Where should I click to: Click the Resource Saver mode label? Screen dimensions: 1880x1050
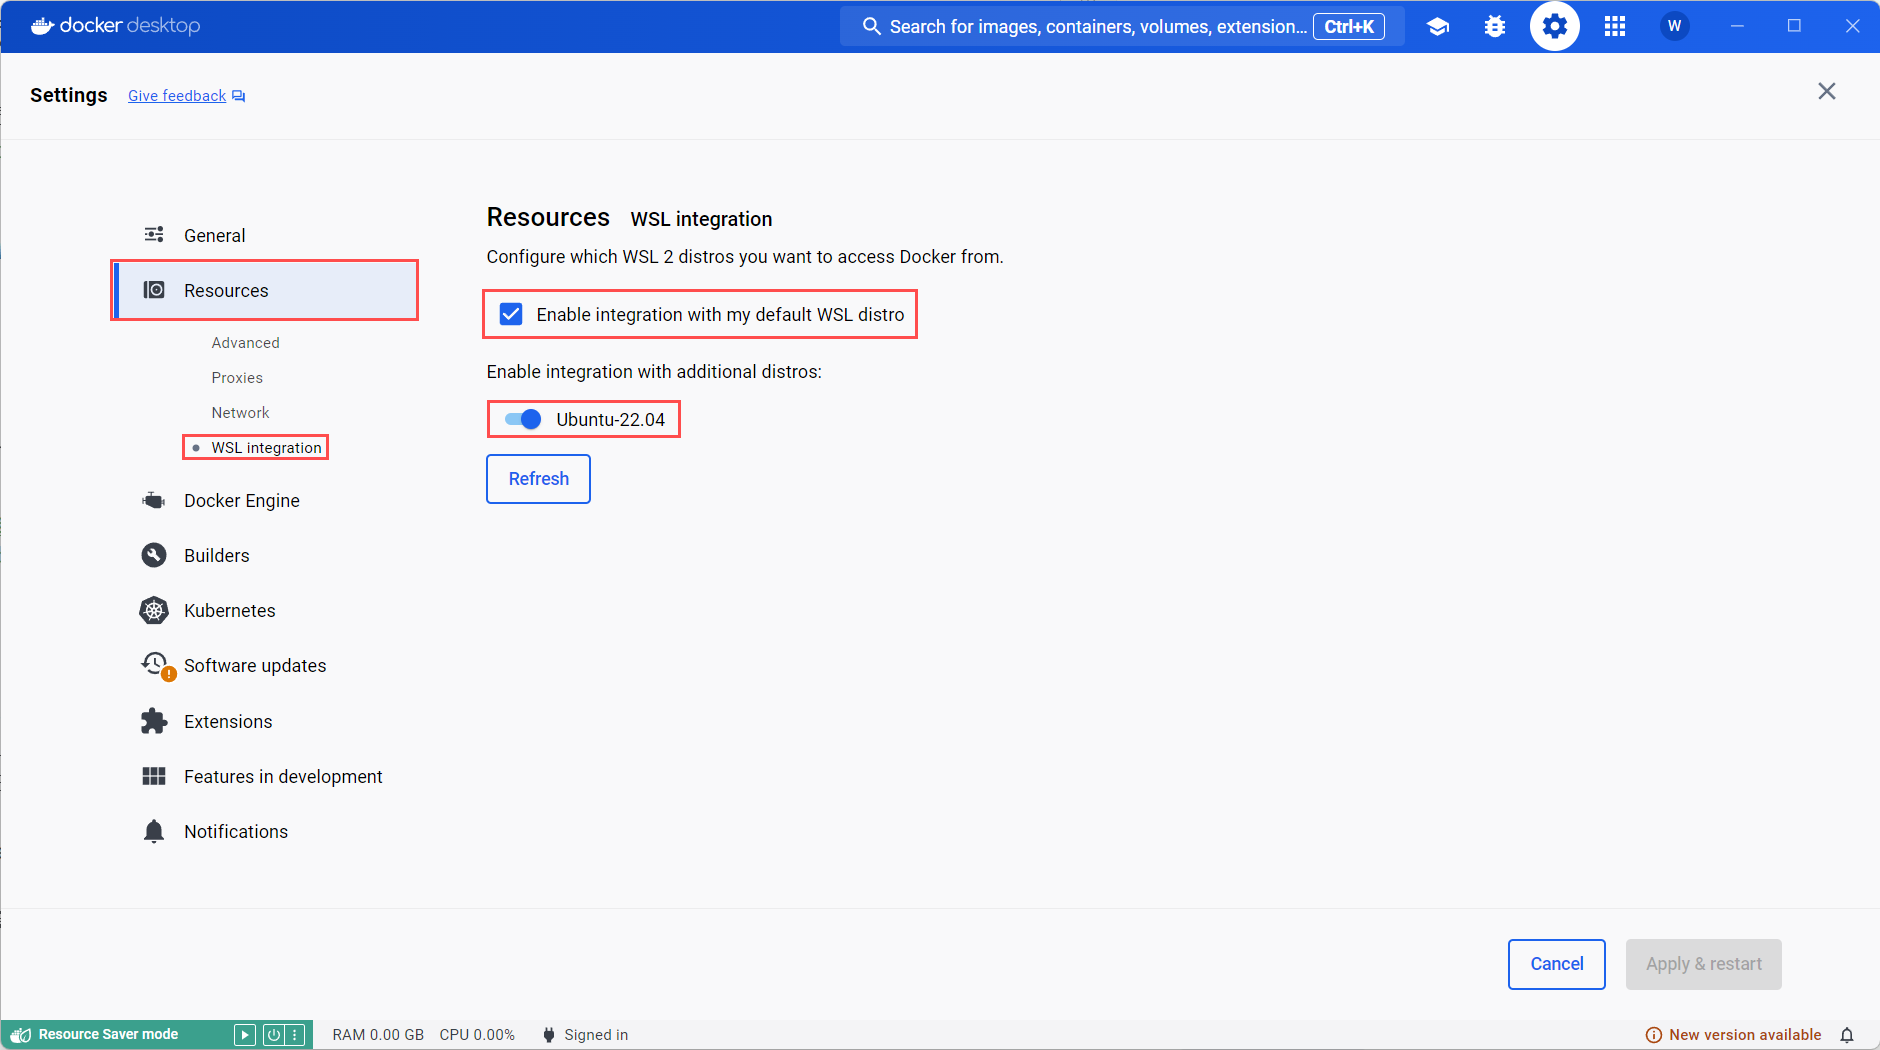click(108, 1035)
